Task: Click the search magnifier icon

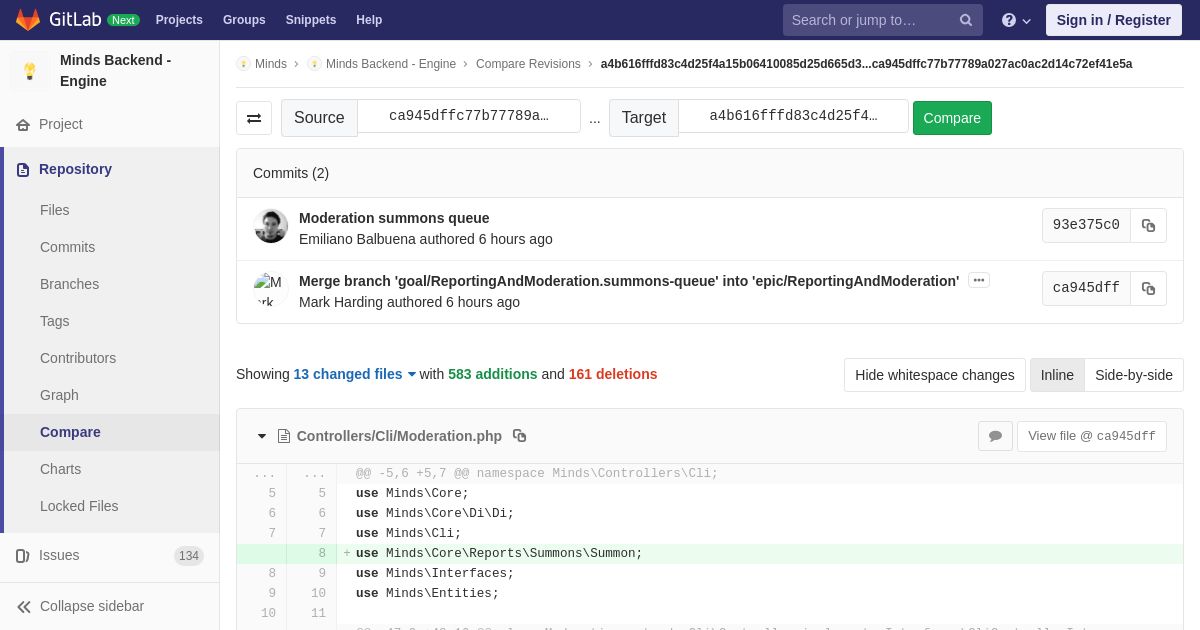Action: tap(966, 20)
